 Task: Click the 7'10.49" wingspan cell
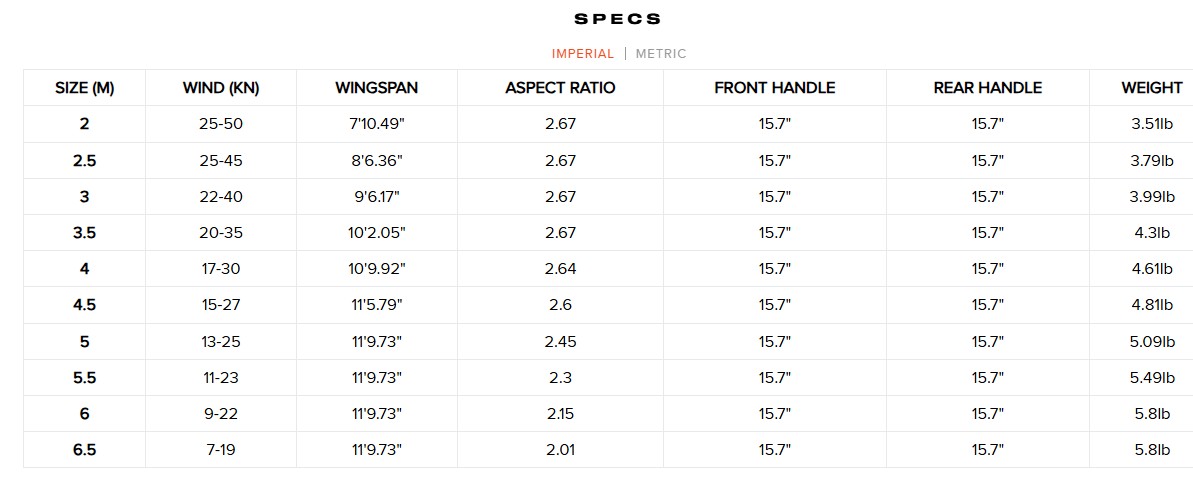tap(377, 124)
